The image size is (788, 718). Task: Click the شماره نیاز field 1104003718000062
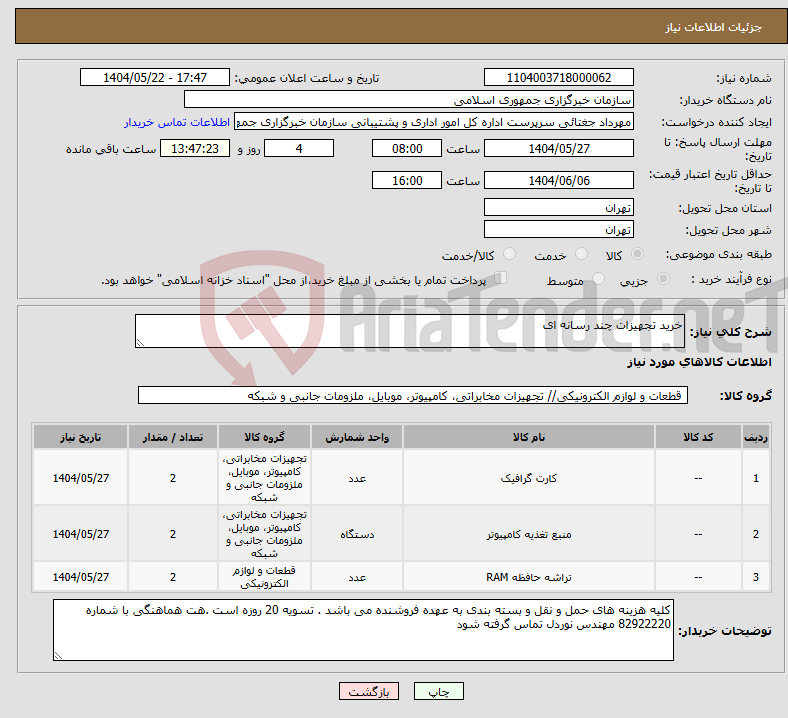tap(558, 77)
